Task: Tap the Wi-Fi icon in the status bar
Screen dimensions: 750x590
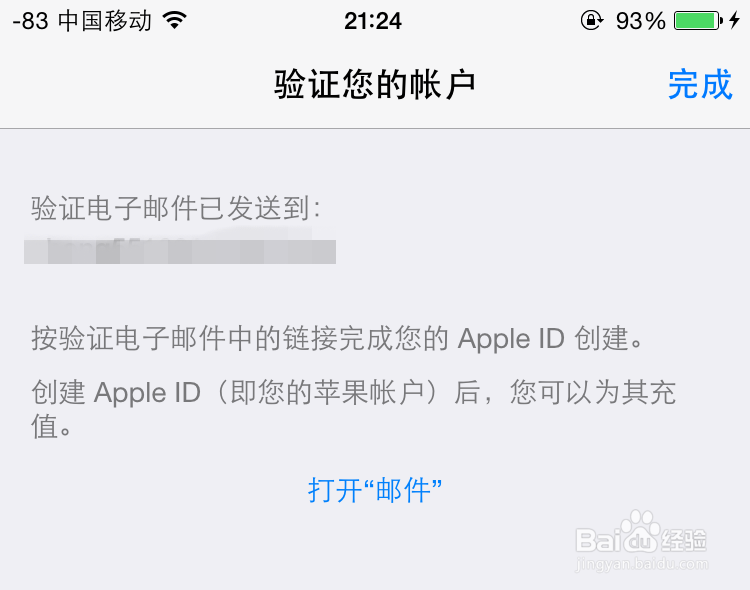Action: (x=175, y=20)
